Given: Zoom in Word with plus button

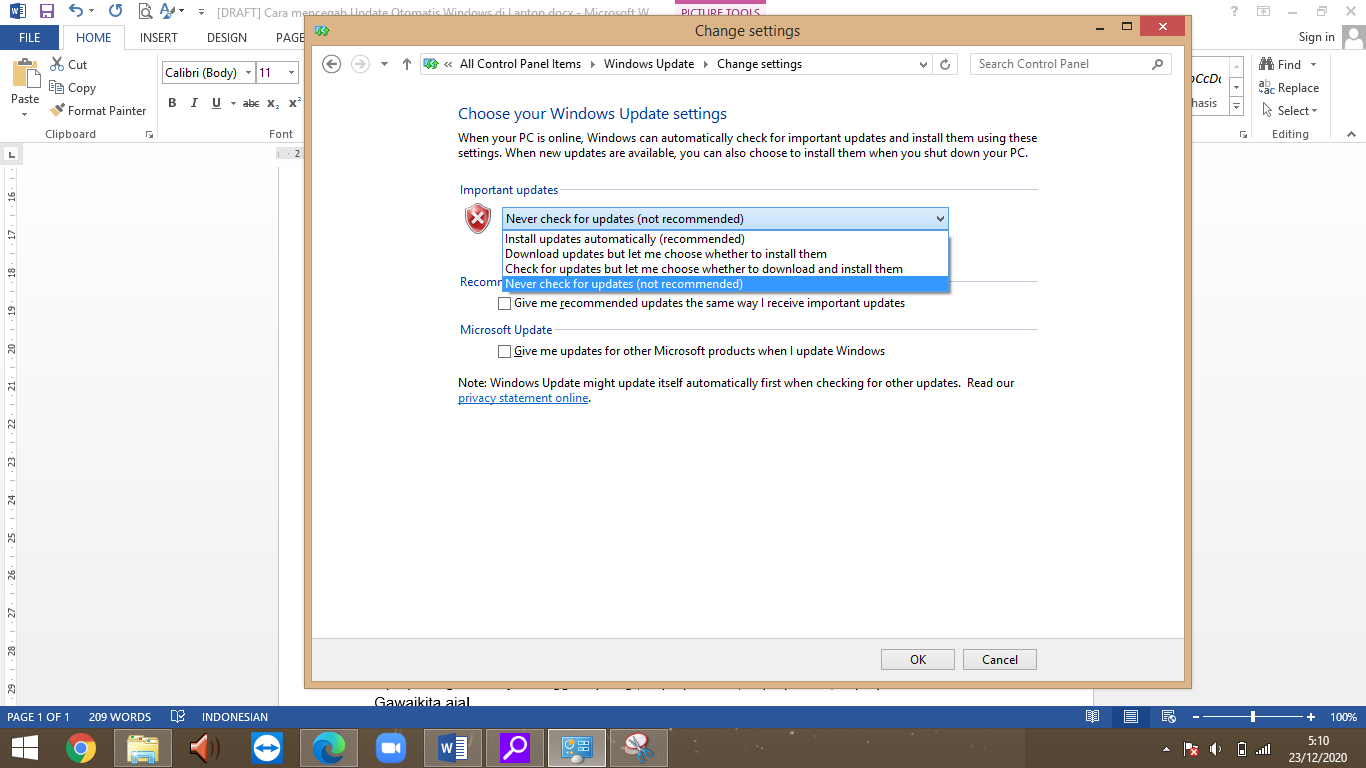Looking at the screenshot, I should click(x=1311, y=717).
